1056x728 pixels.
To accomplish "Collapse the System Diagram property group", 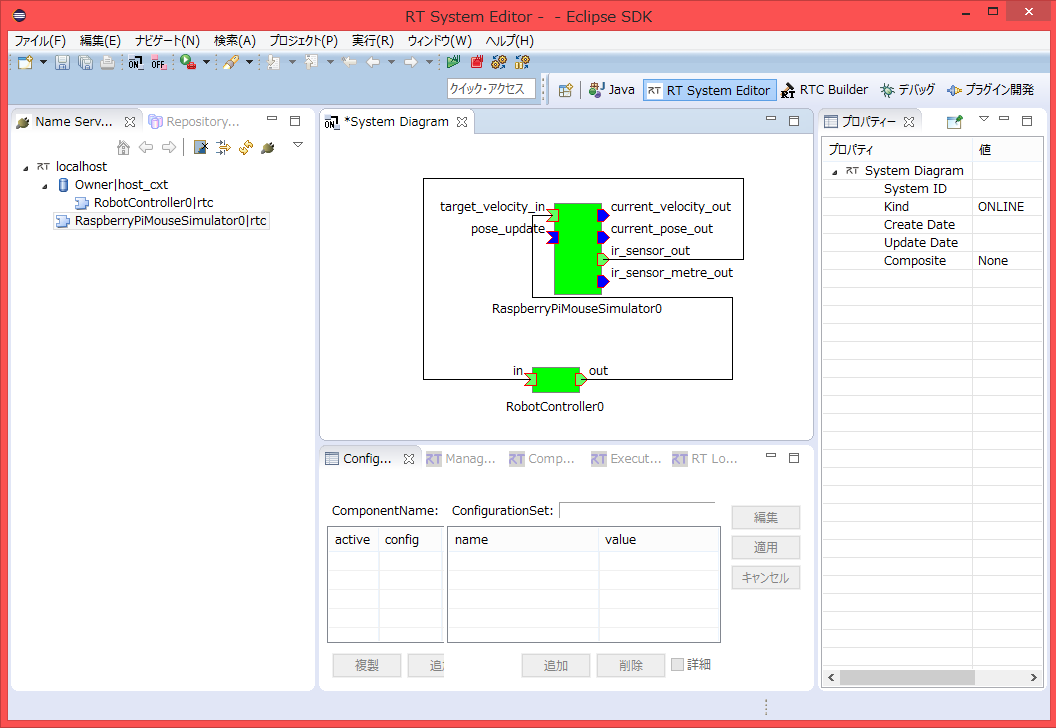I will coord(835,172).
